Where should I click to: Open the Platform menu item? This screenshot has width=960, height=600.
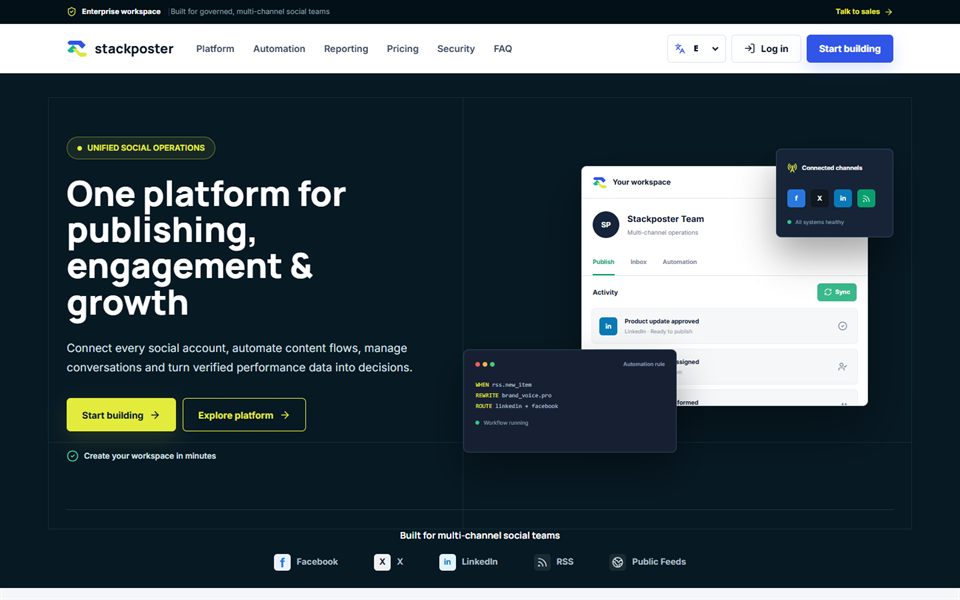[215, 48]
